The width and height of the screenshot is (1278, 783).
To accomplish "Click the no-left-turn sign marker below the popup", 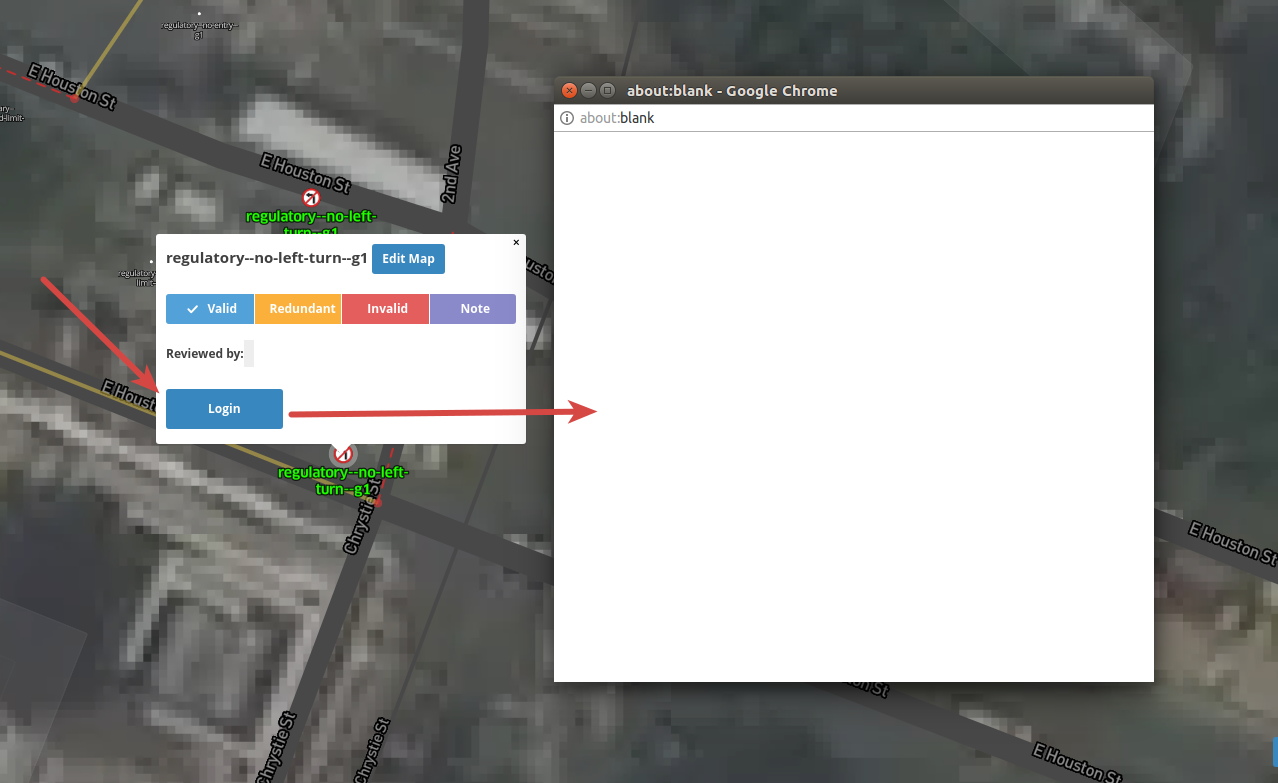I will point(344,453).
